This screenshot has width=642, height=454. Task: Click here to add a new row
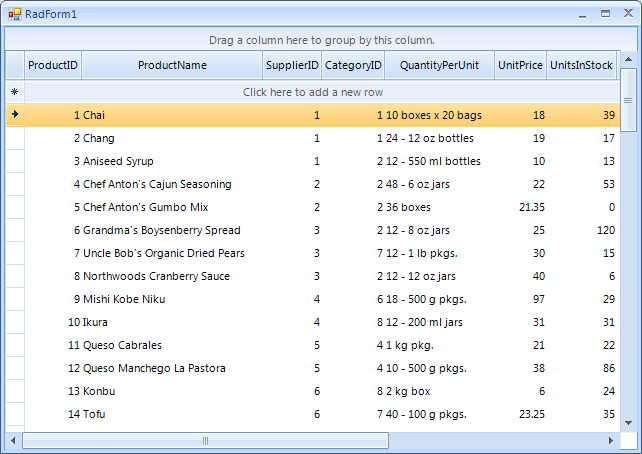click(313, 92)
